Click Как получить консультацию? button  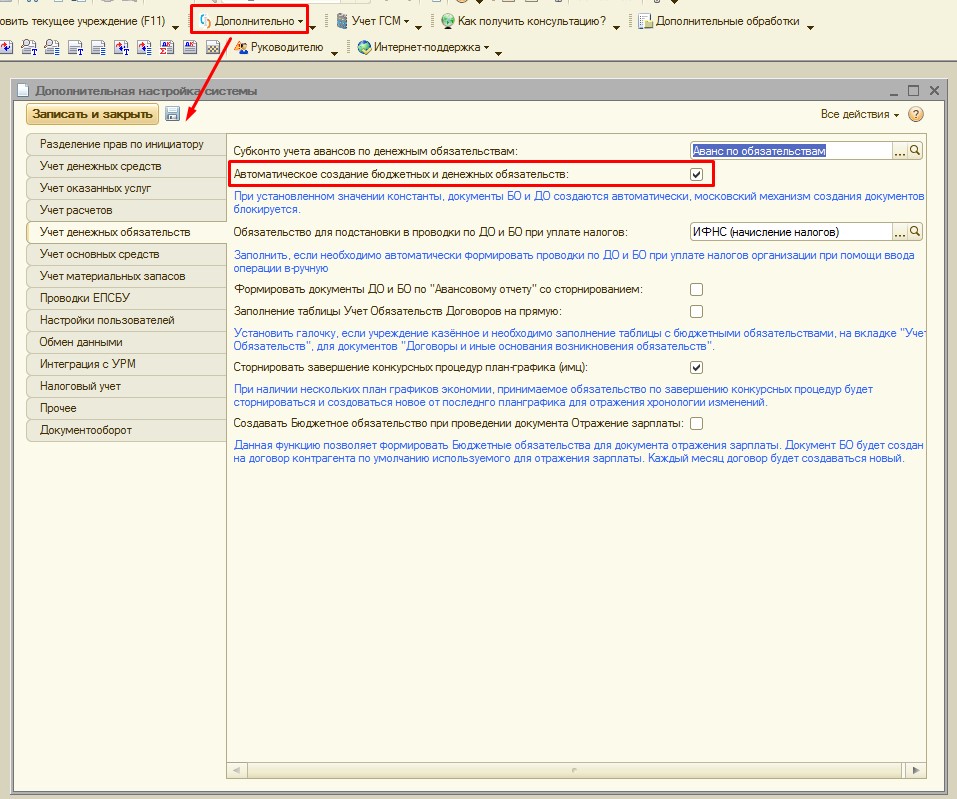(x=531, y=21)
